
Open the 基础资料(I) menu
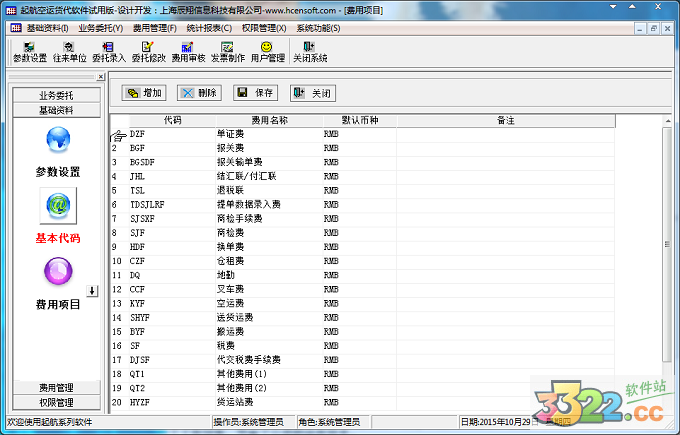[x=48, y=28]
